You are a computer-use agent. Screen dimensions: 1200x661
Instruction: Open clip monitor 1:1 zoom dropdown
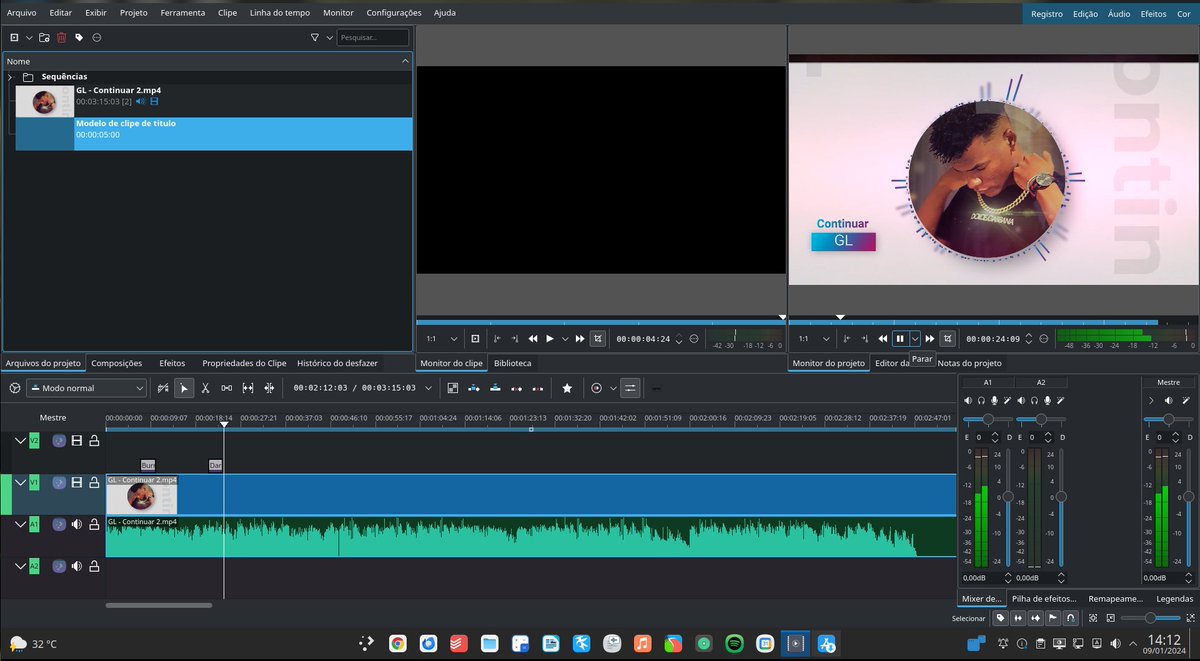point(454,339)
